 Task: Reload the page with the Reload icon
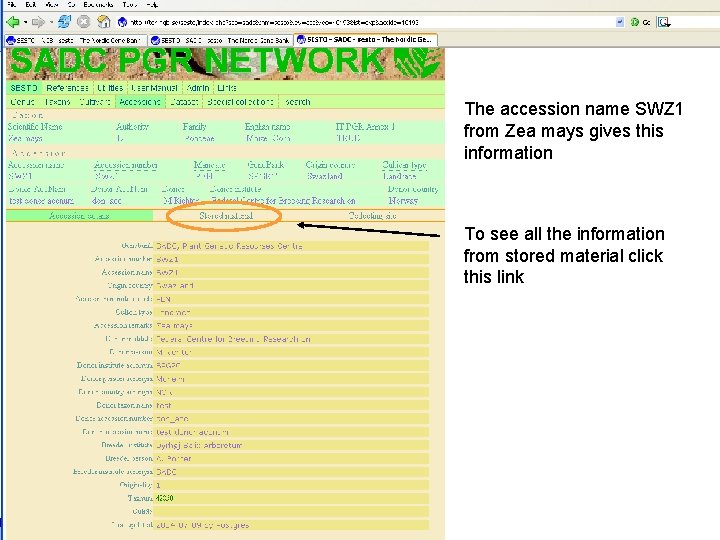pos(64,22)
